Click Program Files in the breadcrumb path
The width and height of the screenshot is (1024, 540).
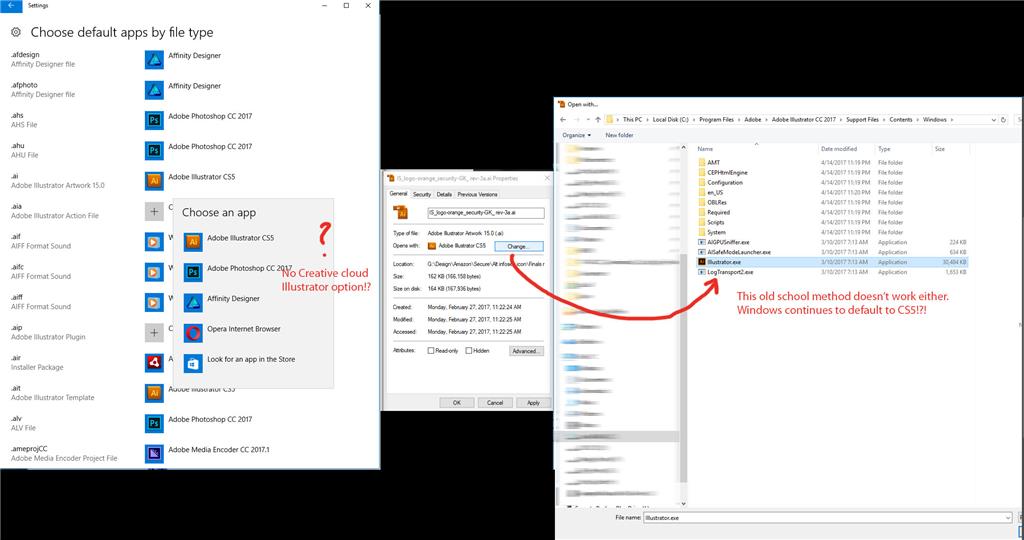716,120
